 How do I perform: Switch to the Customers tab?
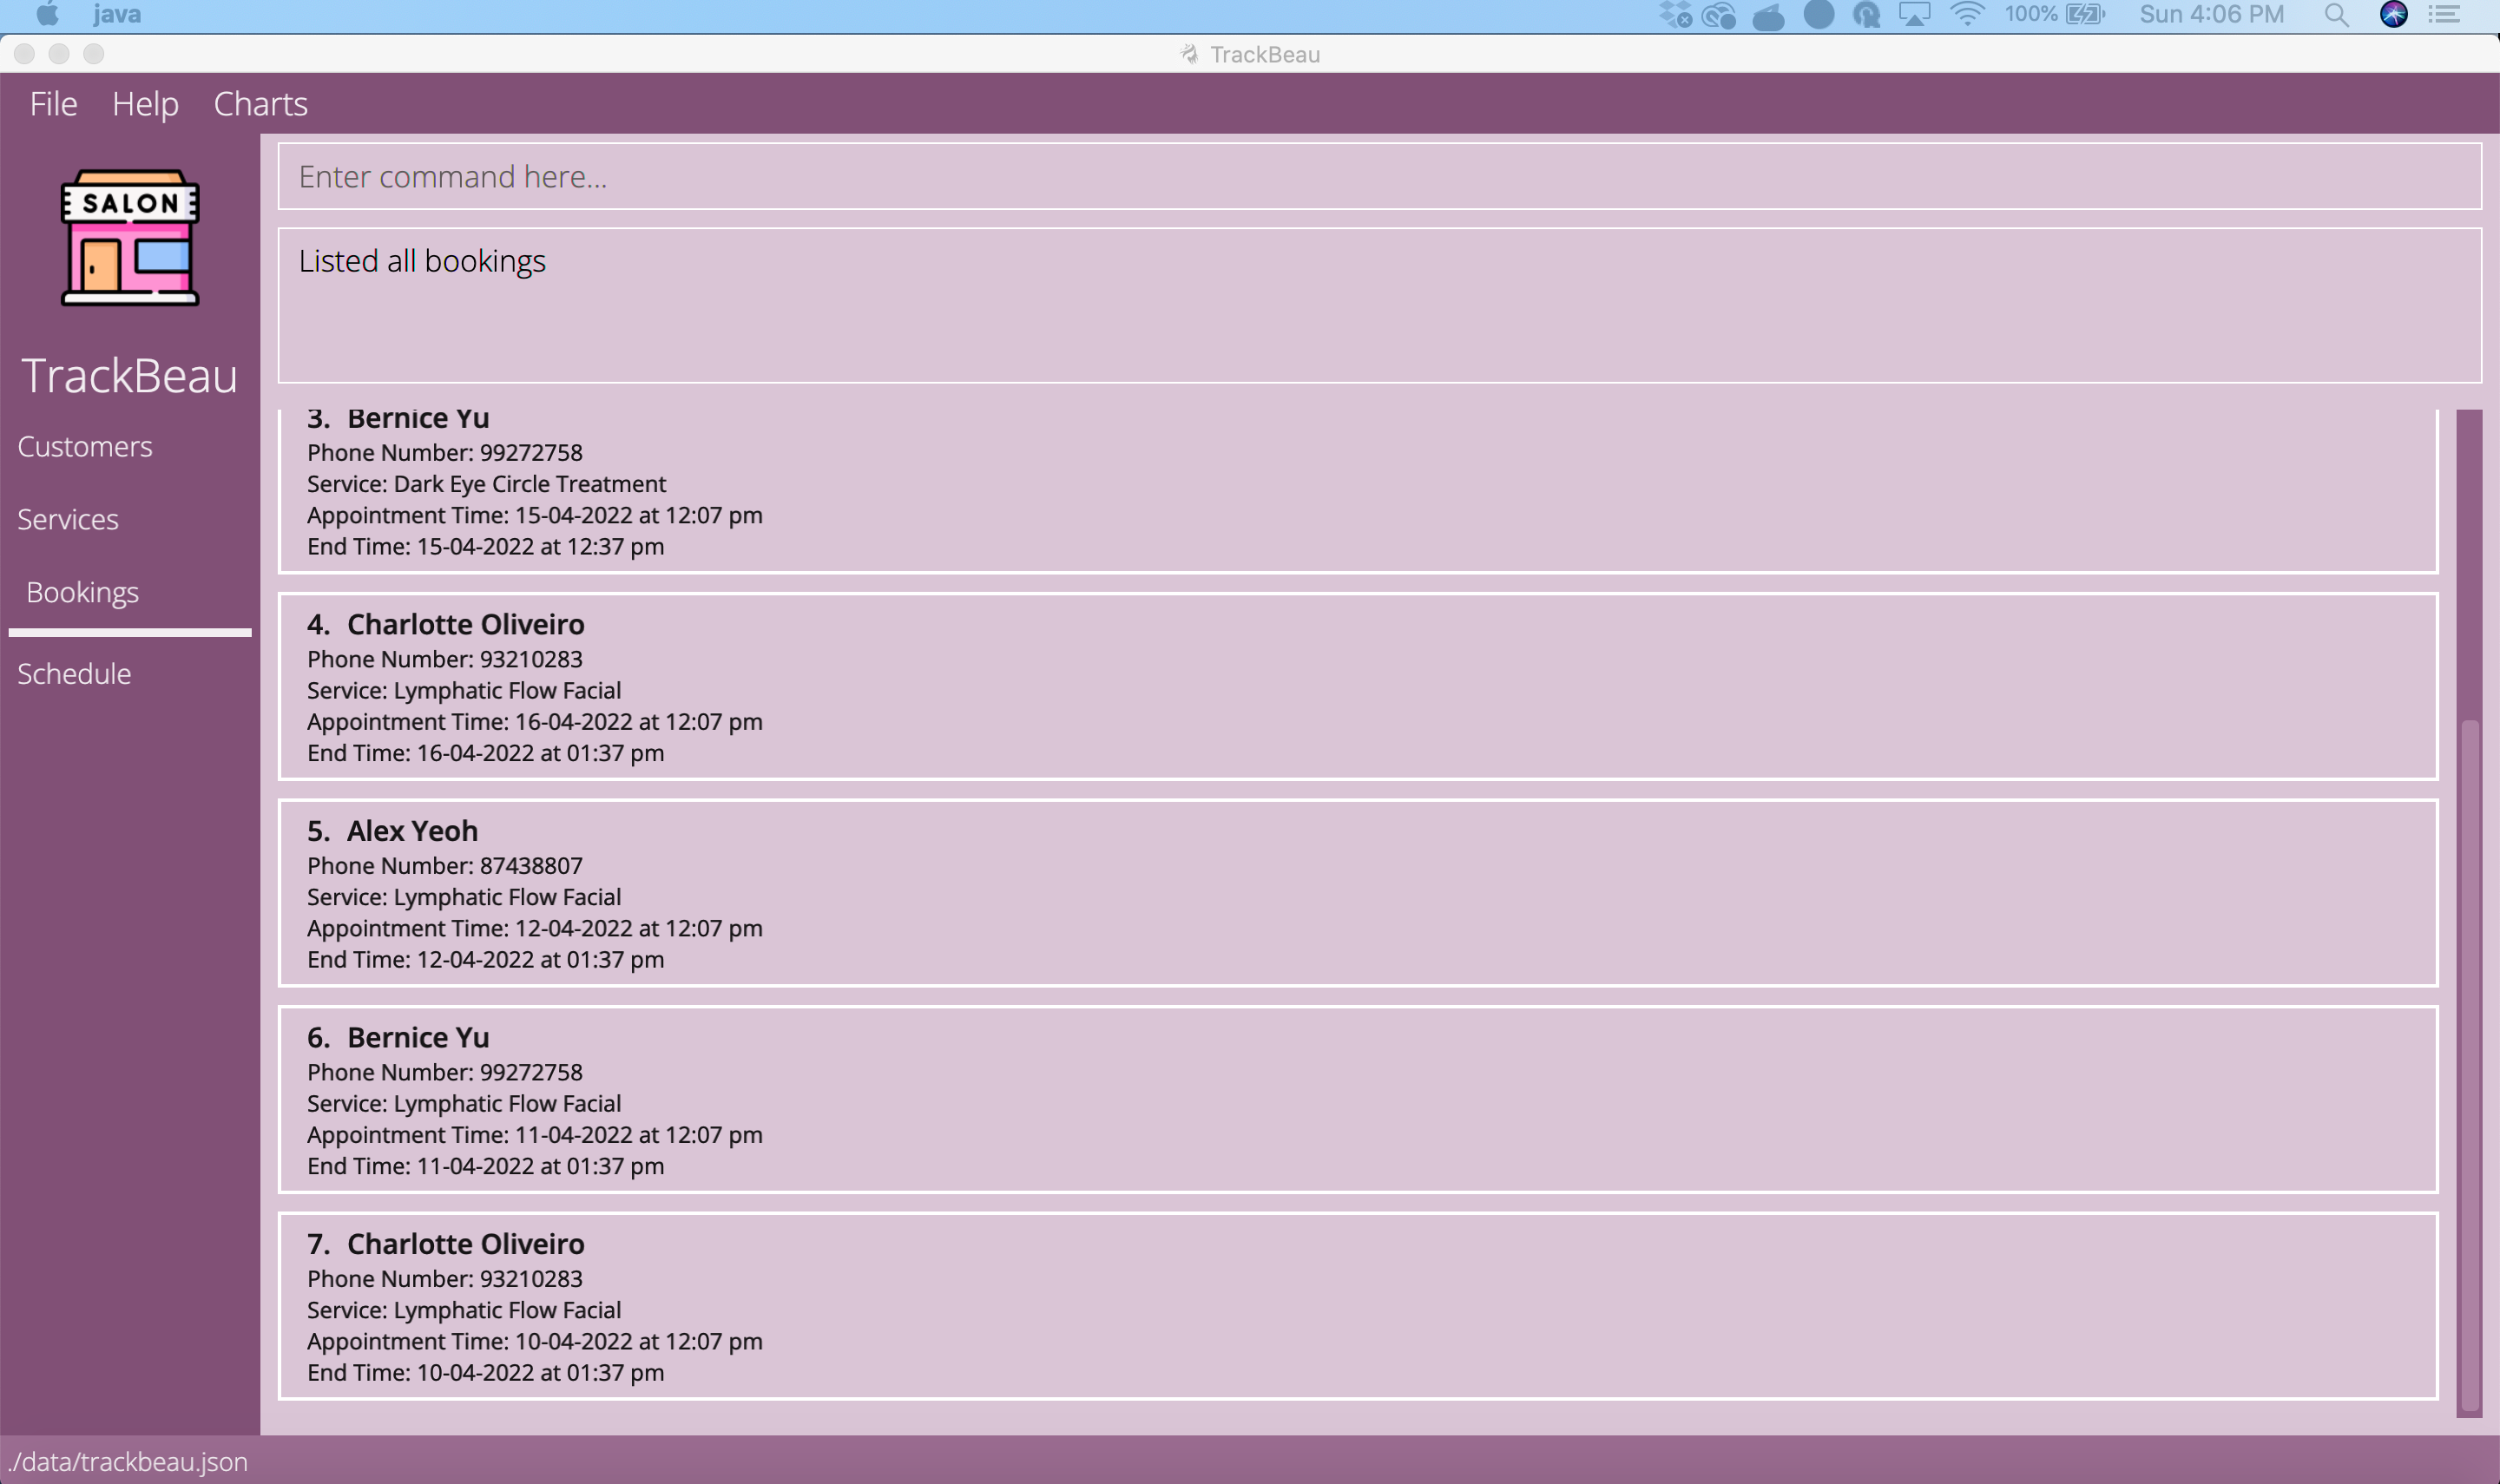[85, 446]
